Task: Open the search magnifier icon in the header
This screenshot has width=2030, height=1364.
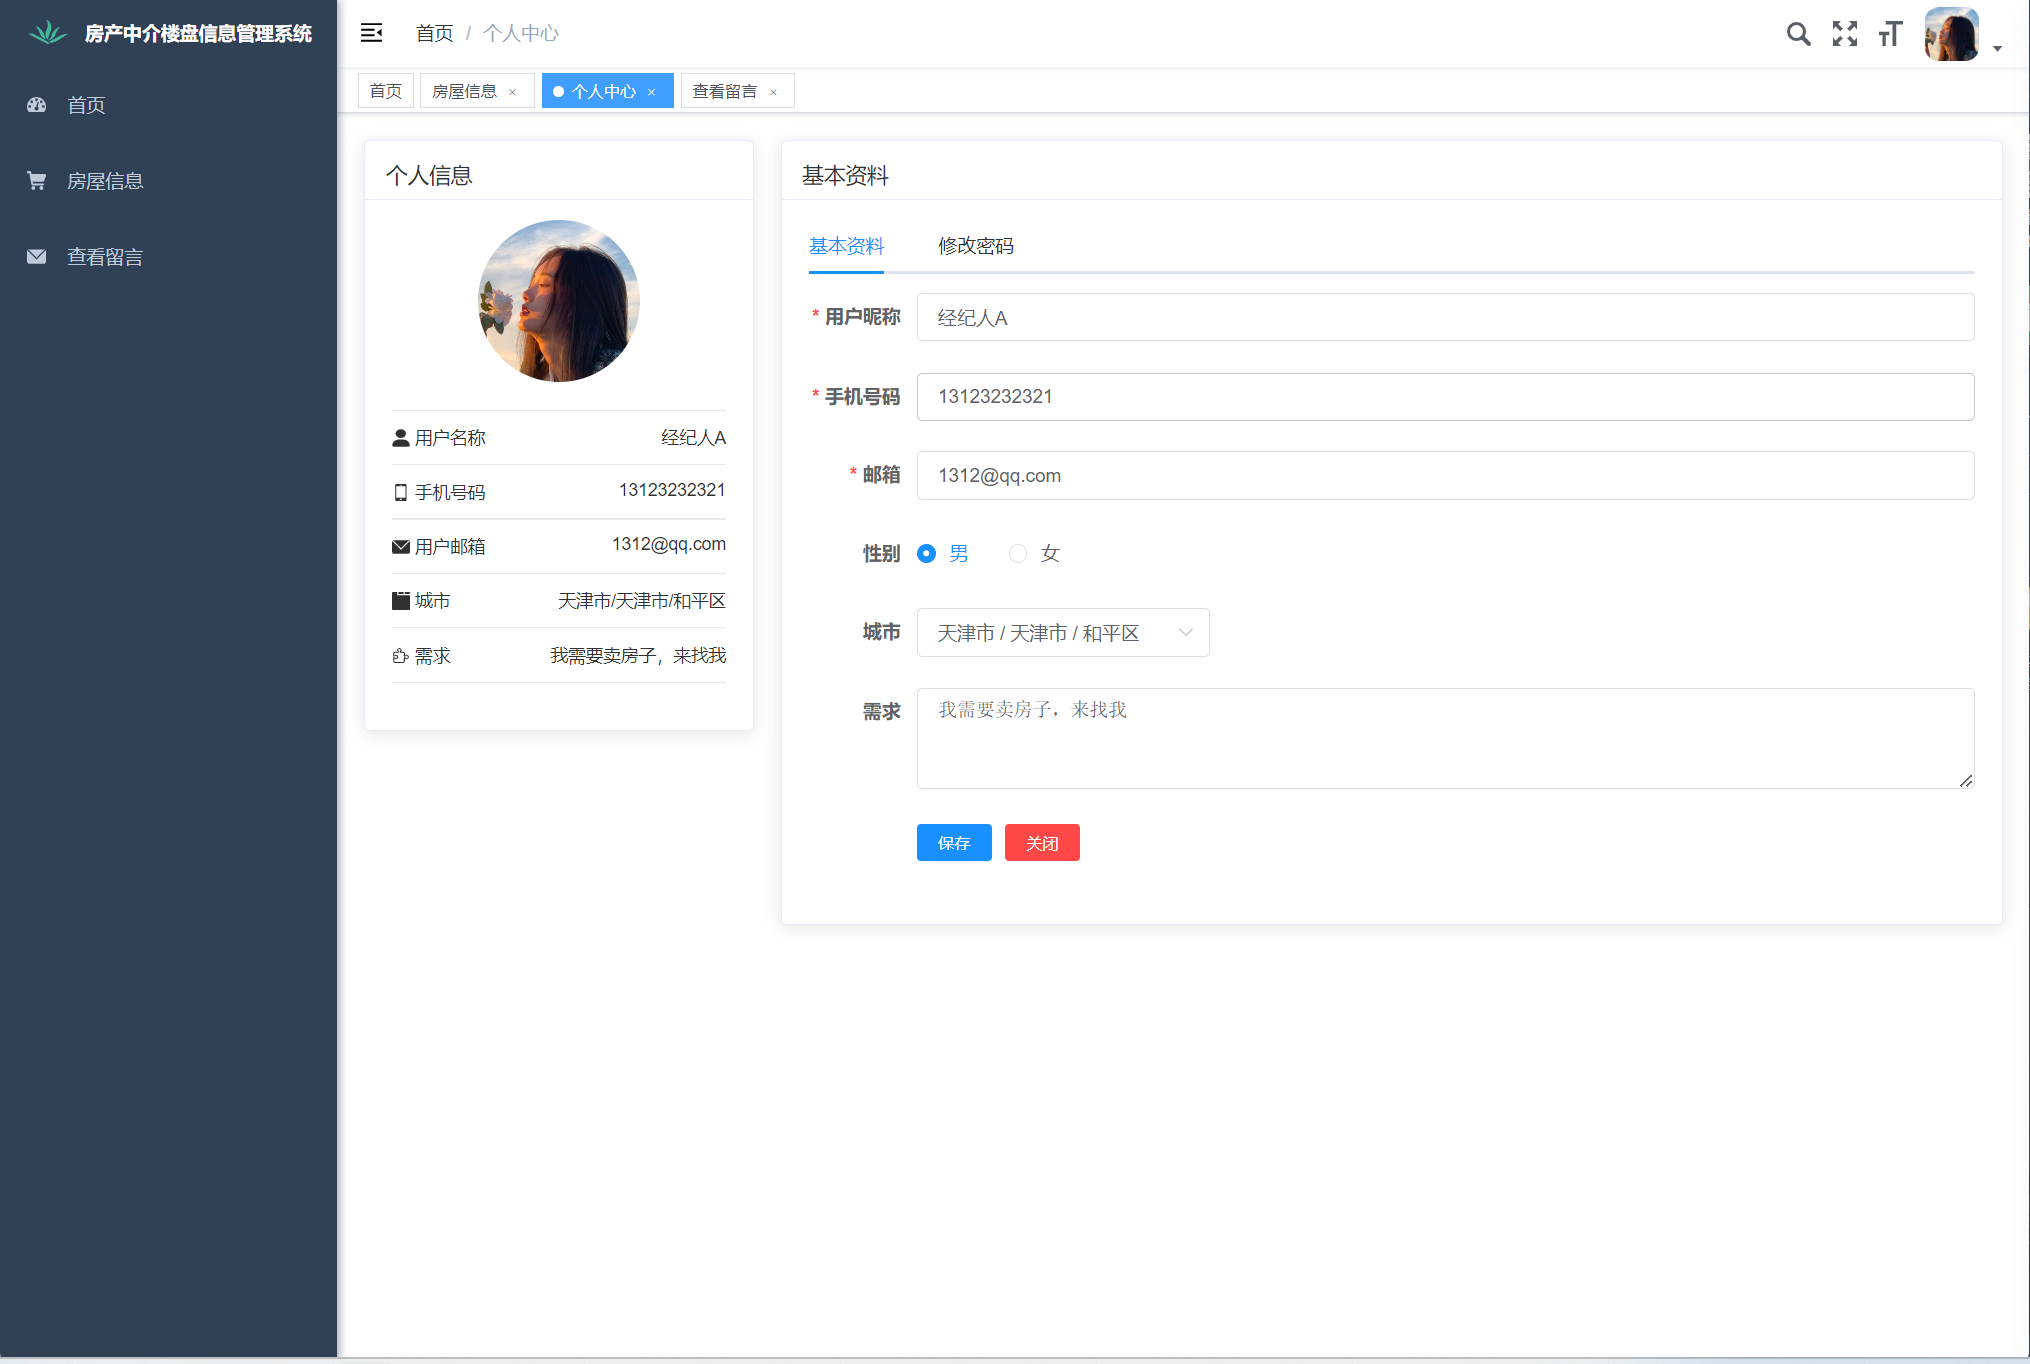Action: (1798, 34)
